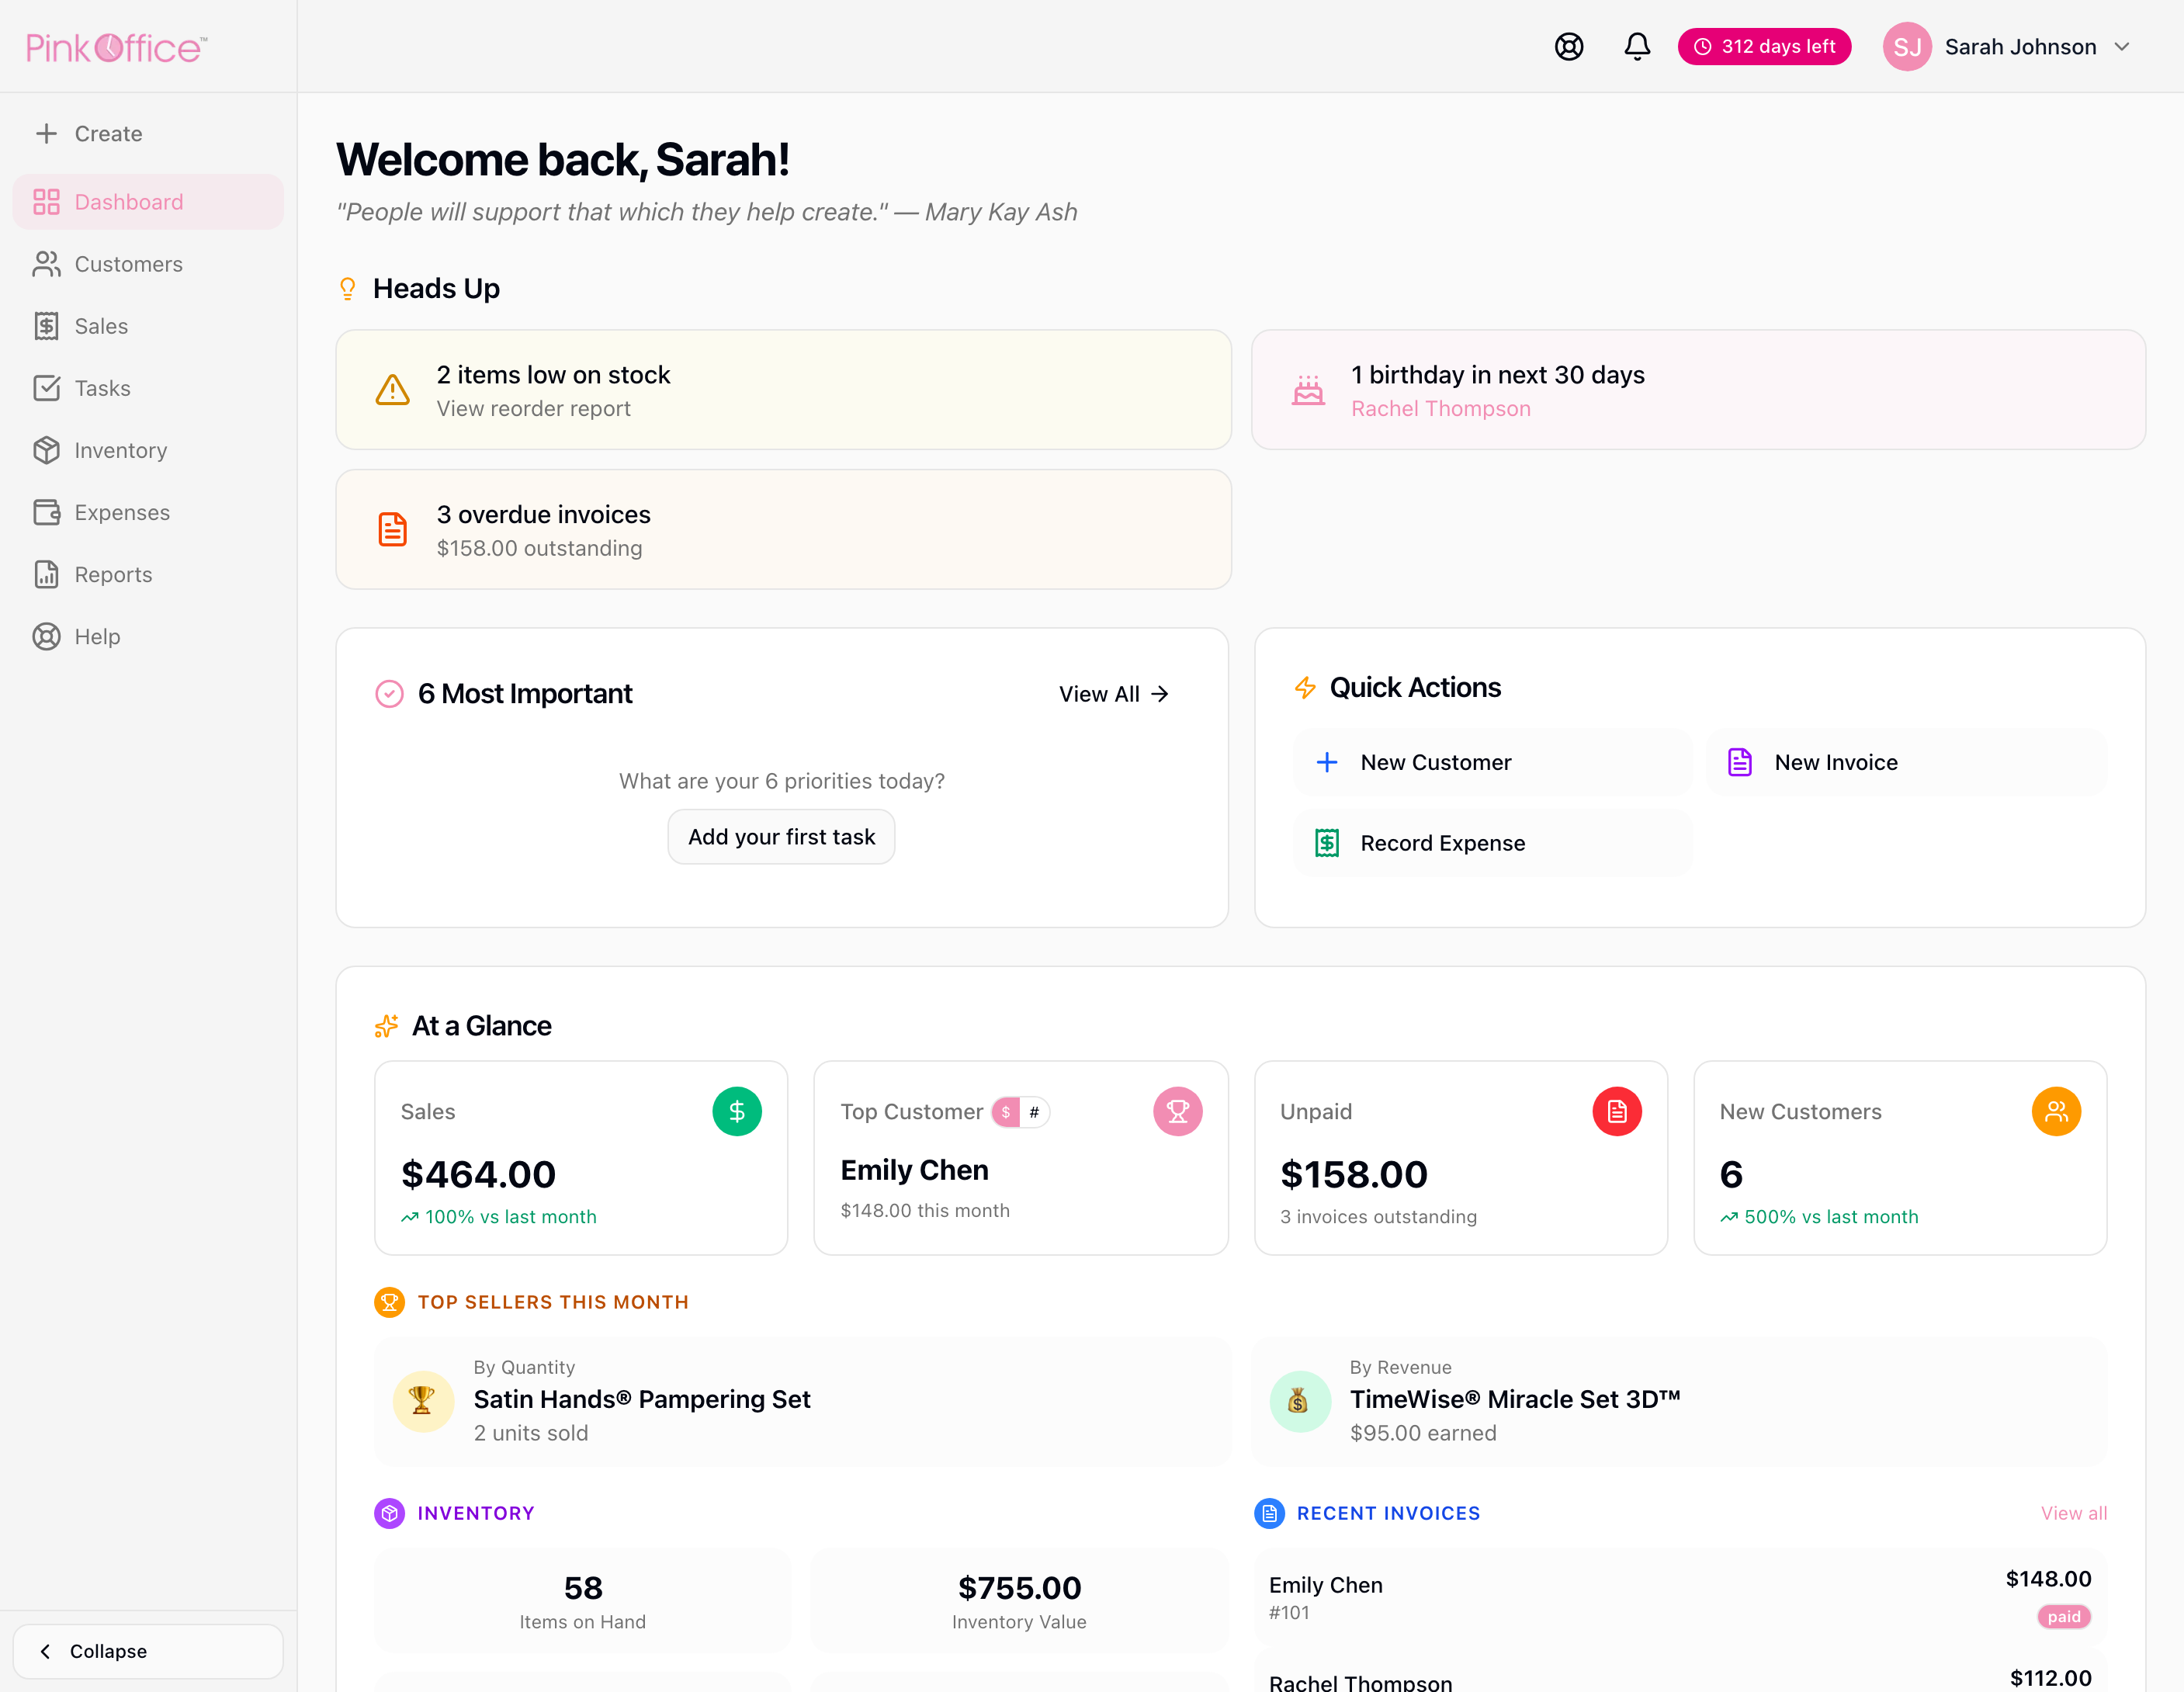Go to Dashboard in sidebar
This screenshot has width=2184, height=1692.
[148, 202]
